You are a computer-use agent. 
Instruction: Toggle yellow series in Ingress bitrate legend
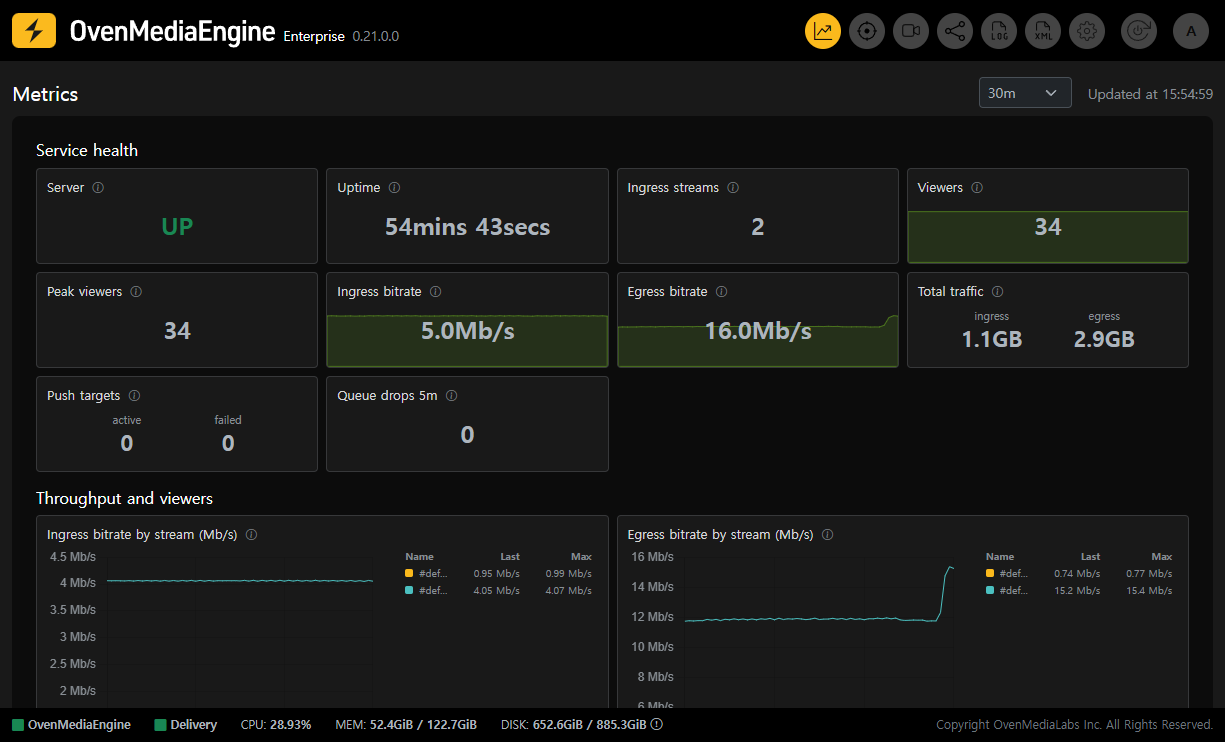(x=426, y=574)
